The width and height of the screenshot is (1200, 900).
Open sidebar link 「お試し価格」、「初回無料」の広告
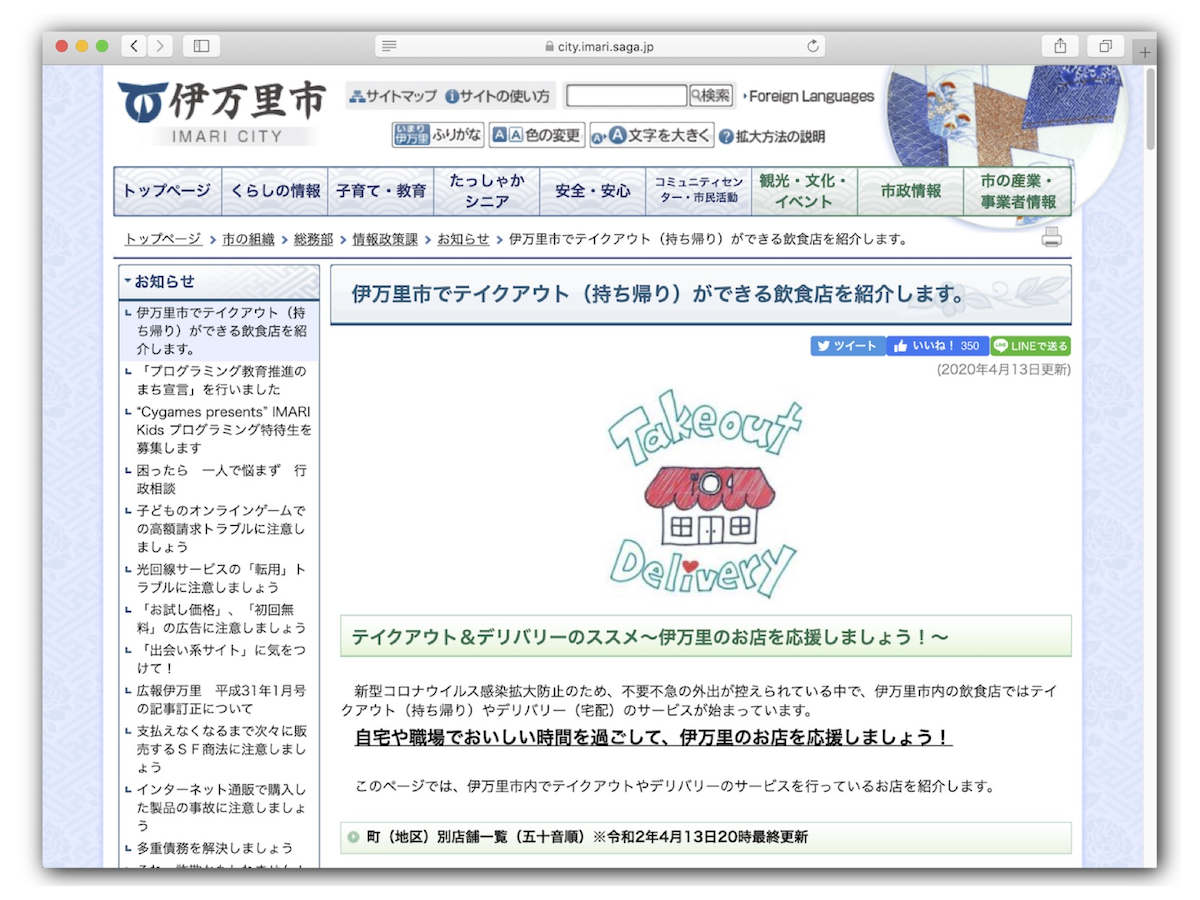click(222, 618)
